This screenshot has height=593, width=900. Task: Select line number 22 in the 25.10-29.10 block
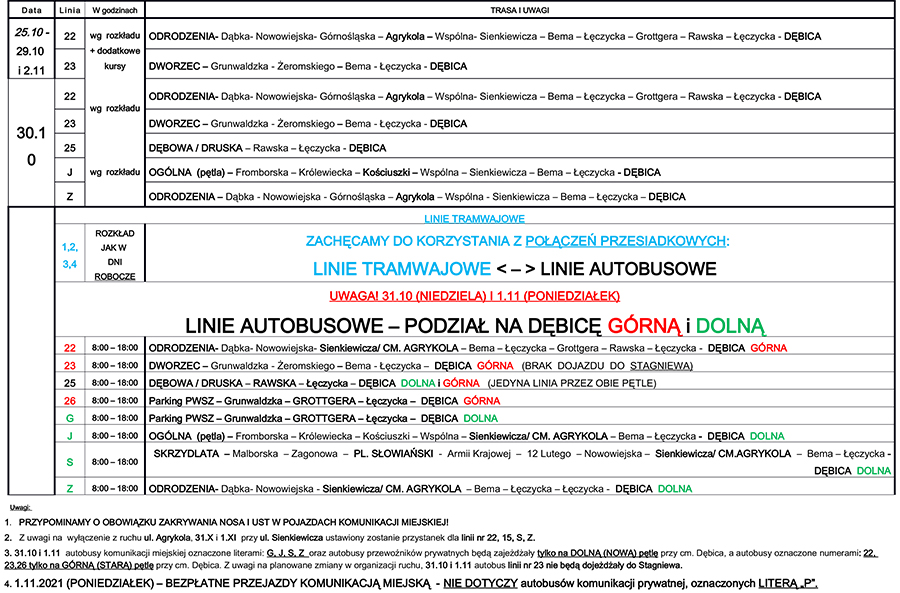coord(70,36)
